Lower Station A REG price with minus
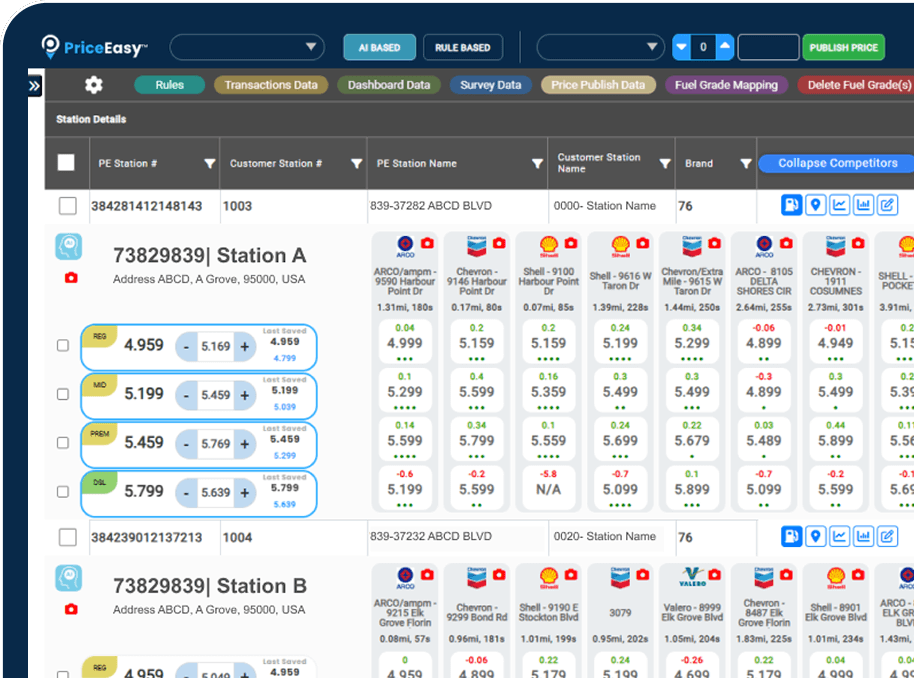The height and width of the screenshot is (678, 914). pos(187,346)
